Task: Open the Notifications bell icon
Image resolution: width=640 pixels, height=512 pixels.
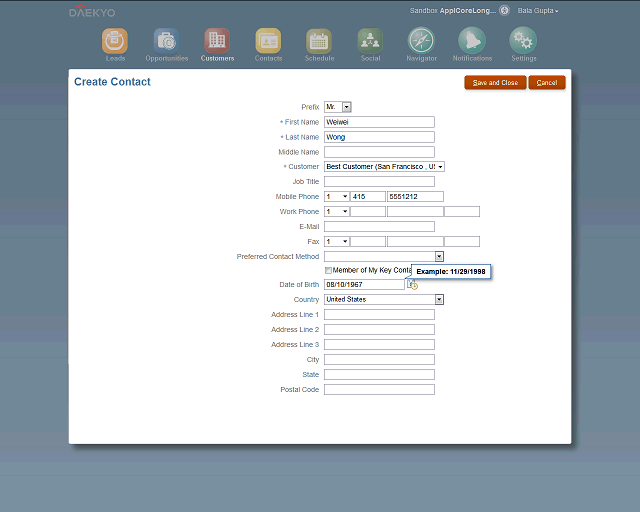Action: pyautogui.click(x=472, y=40)
